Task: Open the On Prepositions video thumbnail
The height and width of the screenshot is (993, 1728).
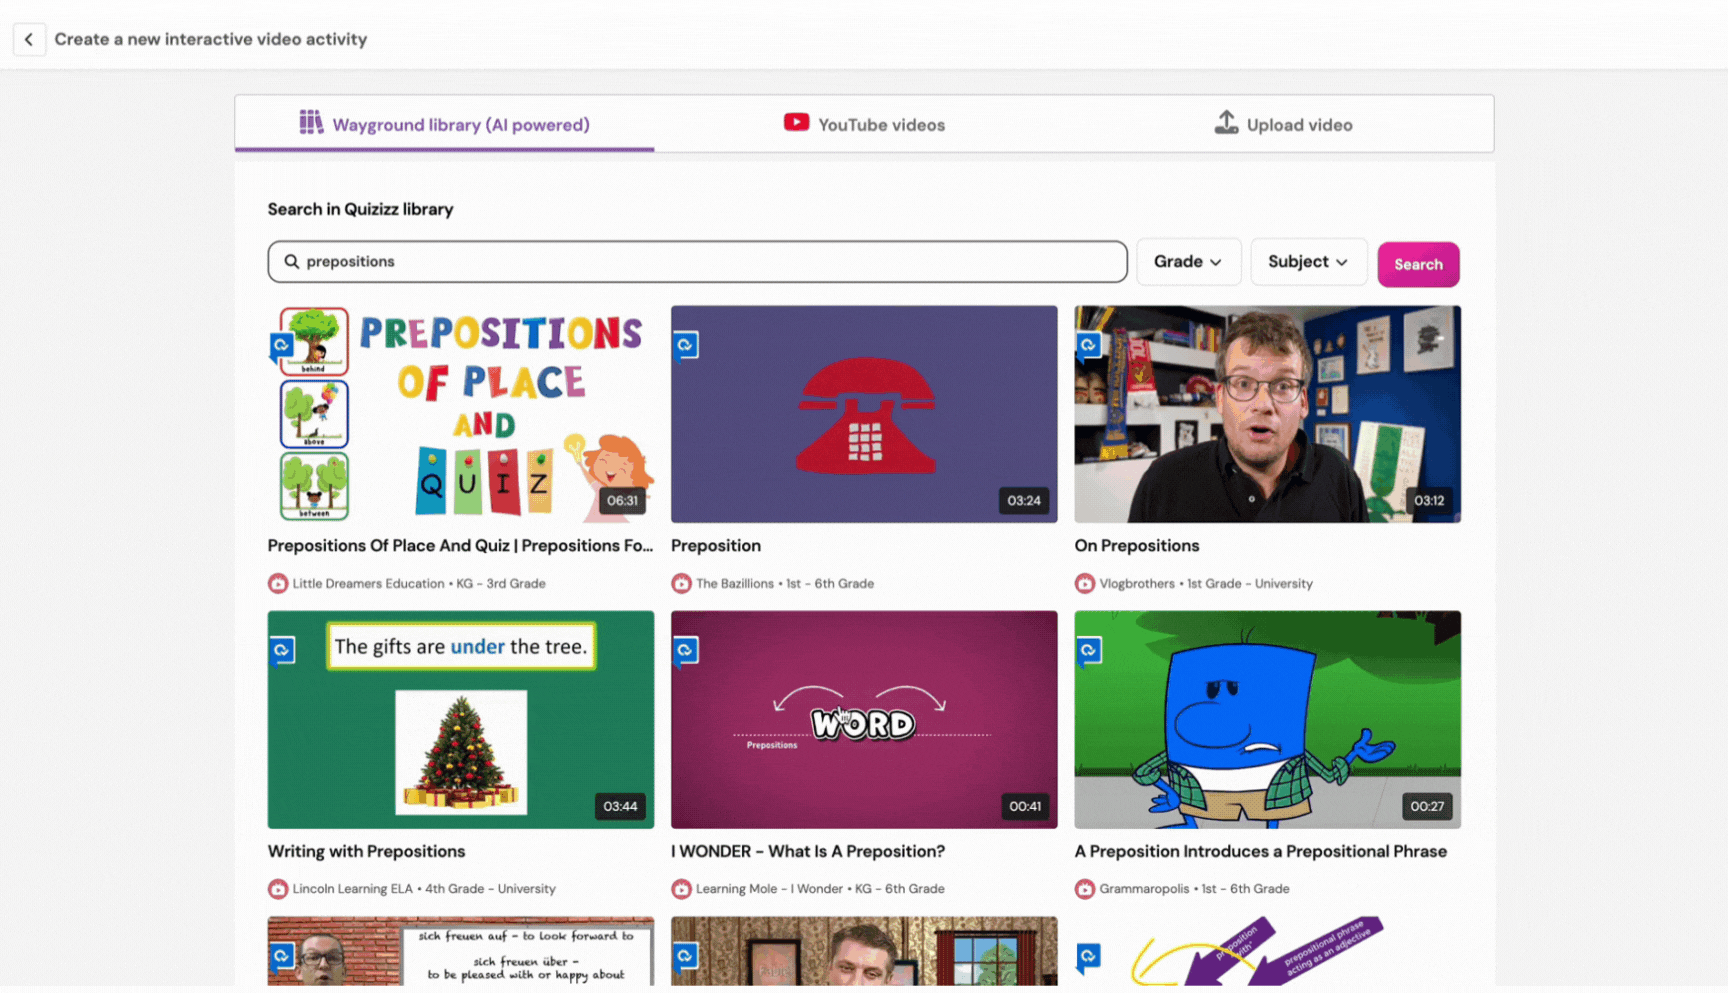Action: click(x=1267, y=414)
